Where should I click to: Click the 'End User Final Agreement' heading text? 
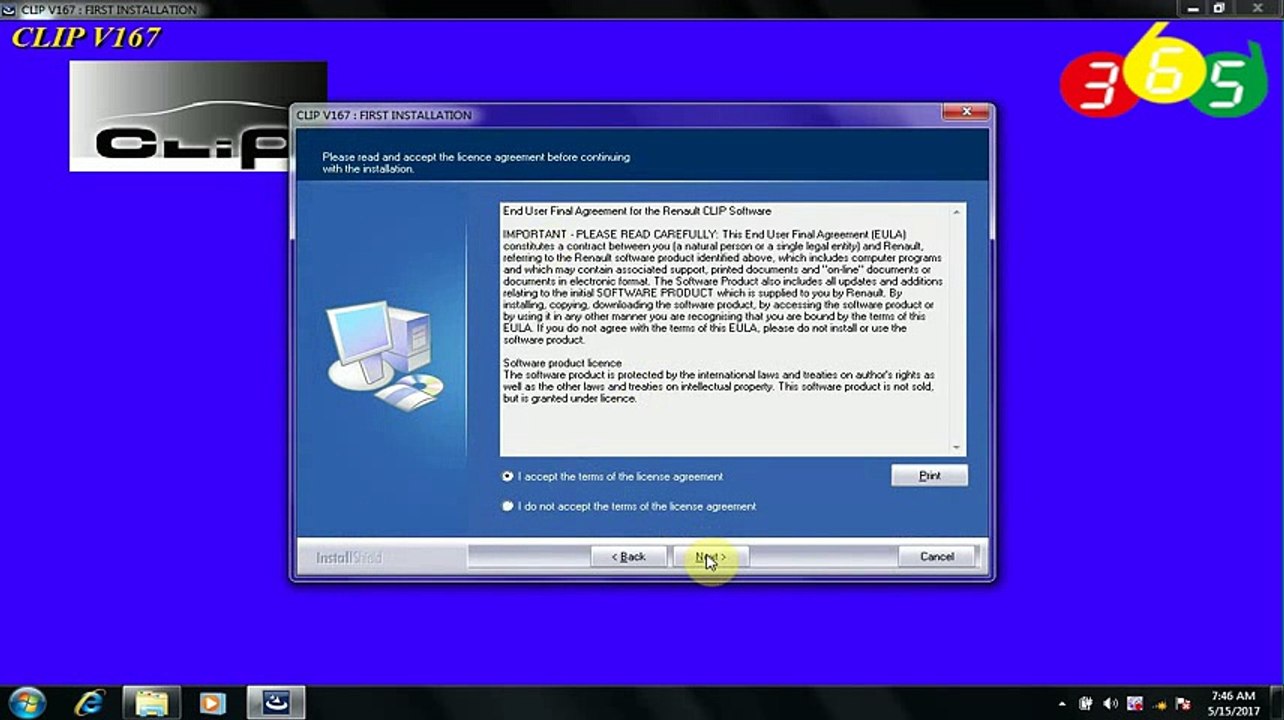pos(637,212)
